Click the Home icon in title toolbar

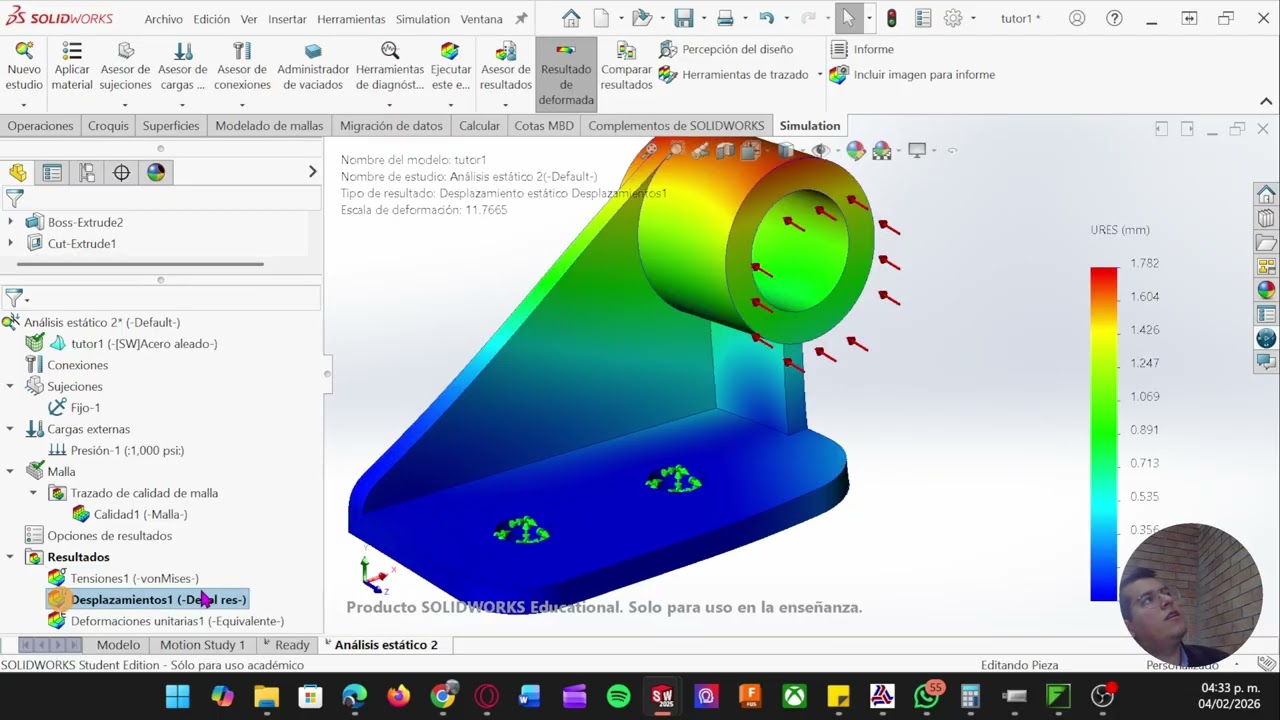[x=571, y=18]
